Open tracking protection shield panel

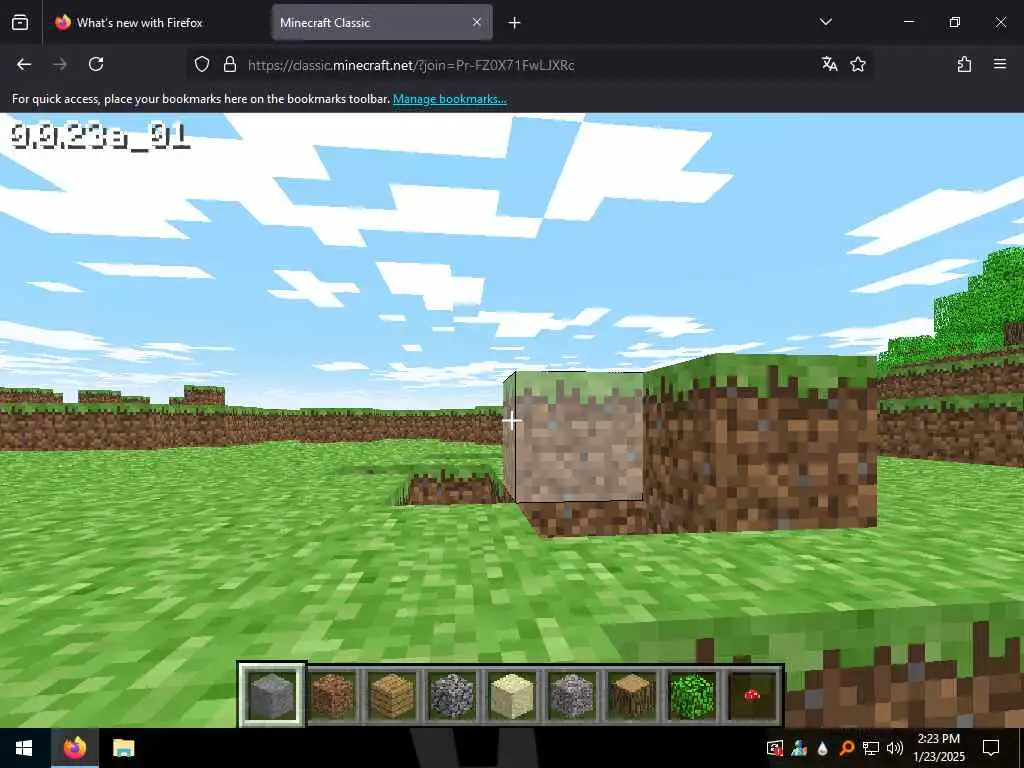click(202, 64)
